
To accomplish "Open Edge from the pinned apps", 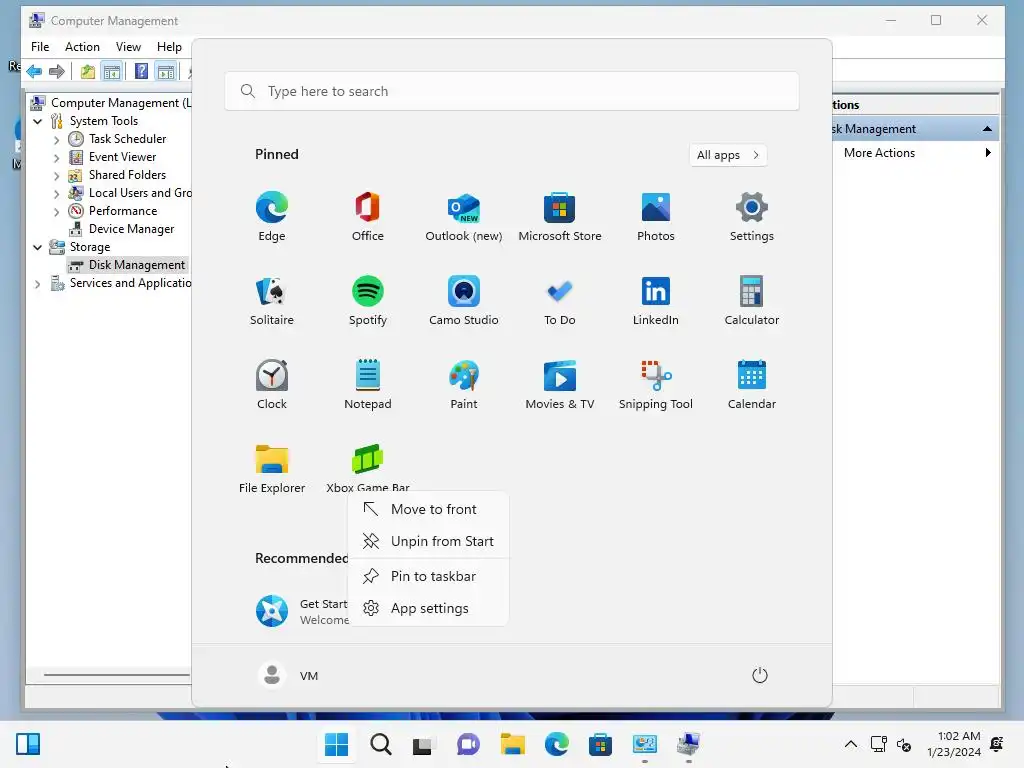I will click(x=272, y=217).
